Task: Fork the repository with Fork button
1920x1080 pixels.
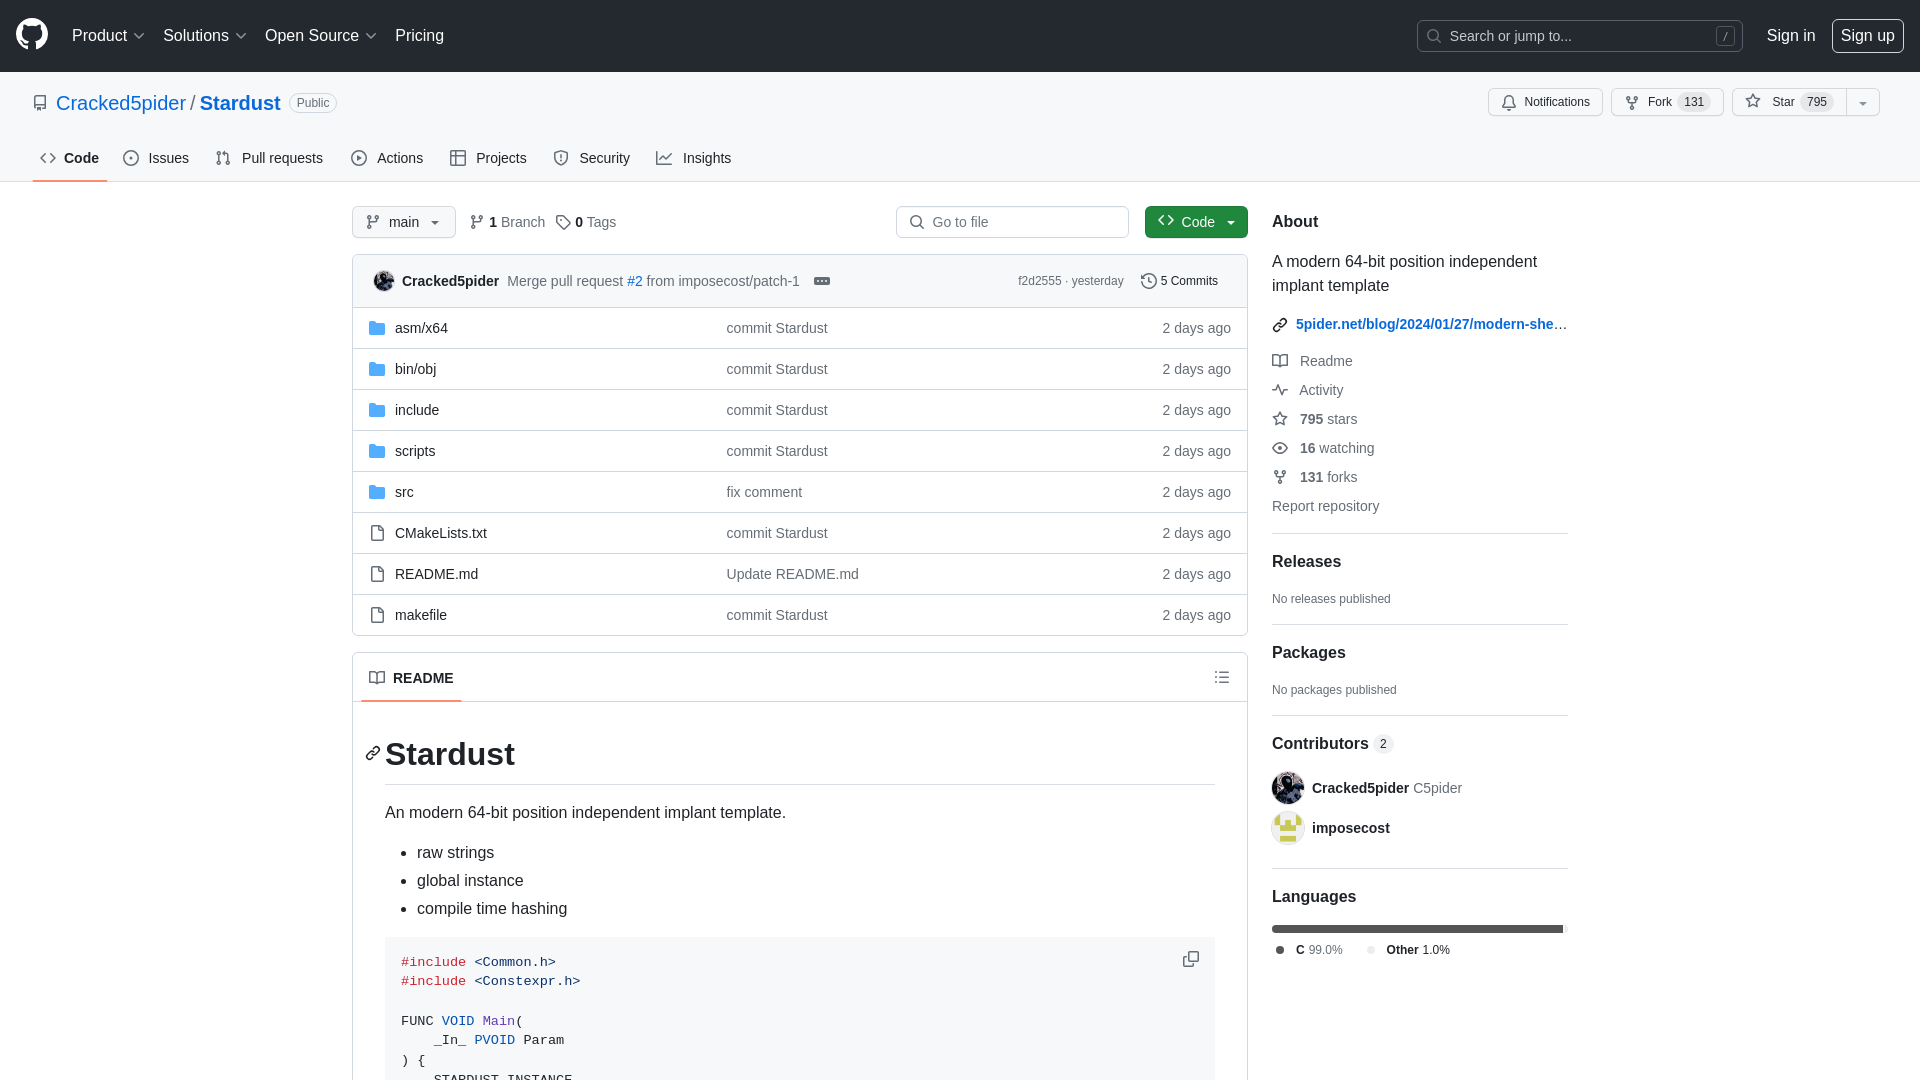Action: click(1667, 102)
